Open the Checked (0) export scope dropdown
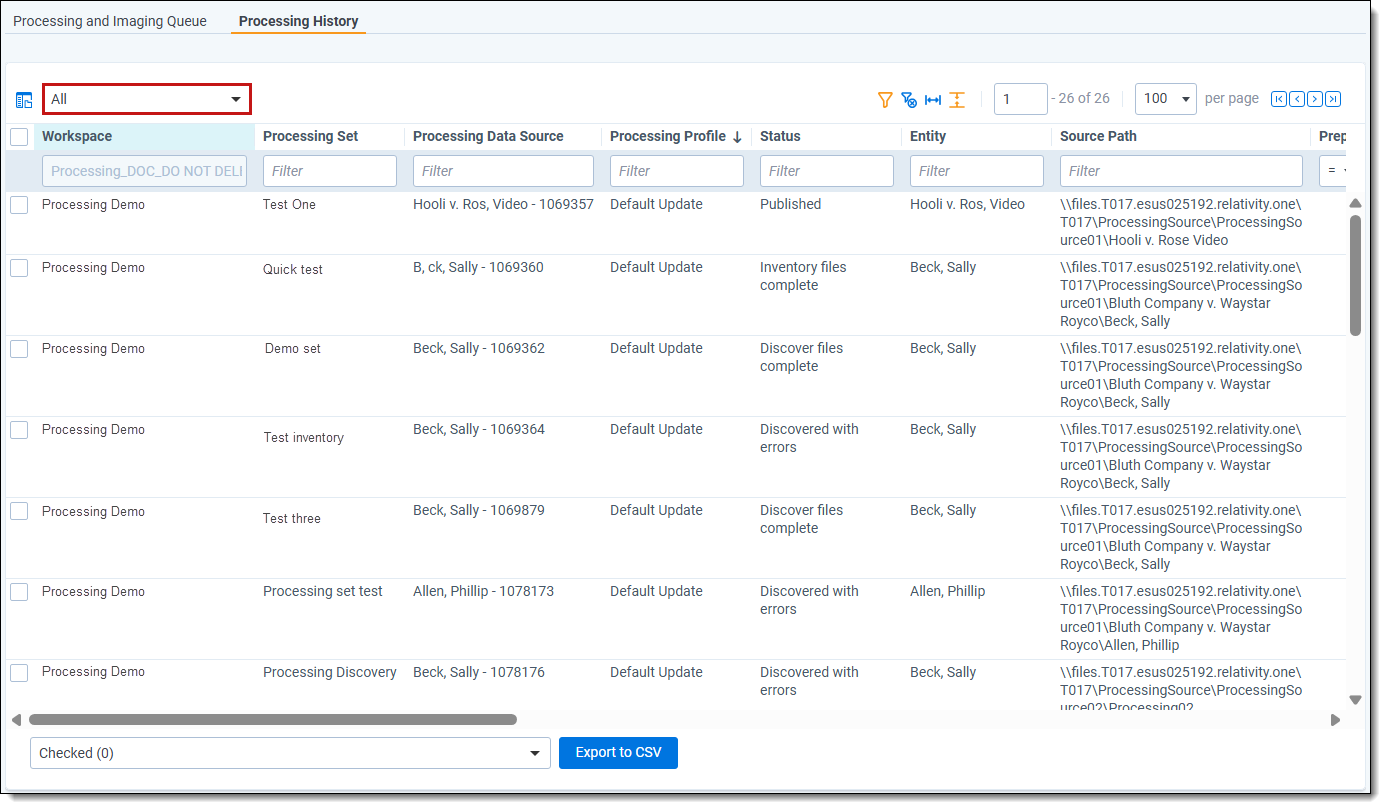 tap(290, 753)
